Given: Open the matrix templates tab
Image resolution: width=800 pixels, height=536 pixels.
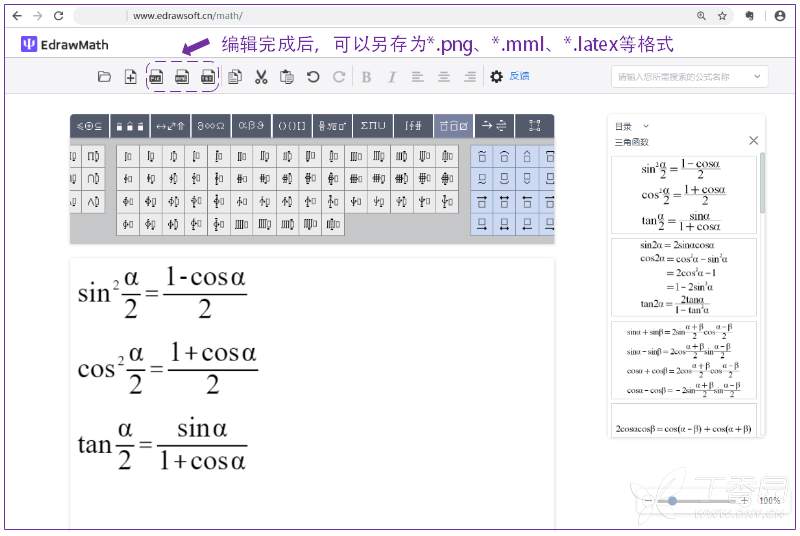Looking at the screenshot, I should (x=535, y=126).
